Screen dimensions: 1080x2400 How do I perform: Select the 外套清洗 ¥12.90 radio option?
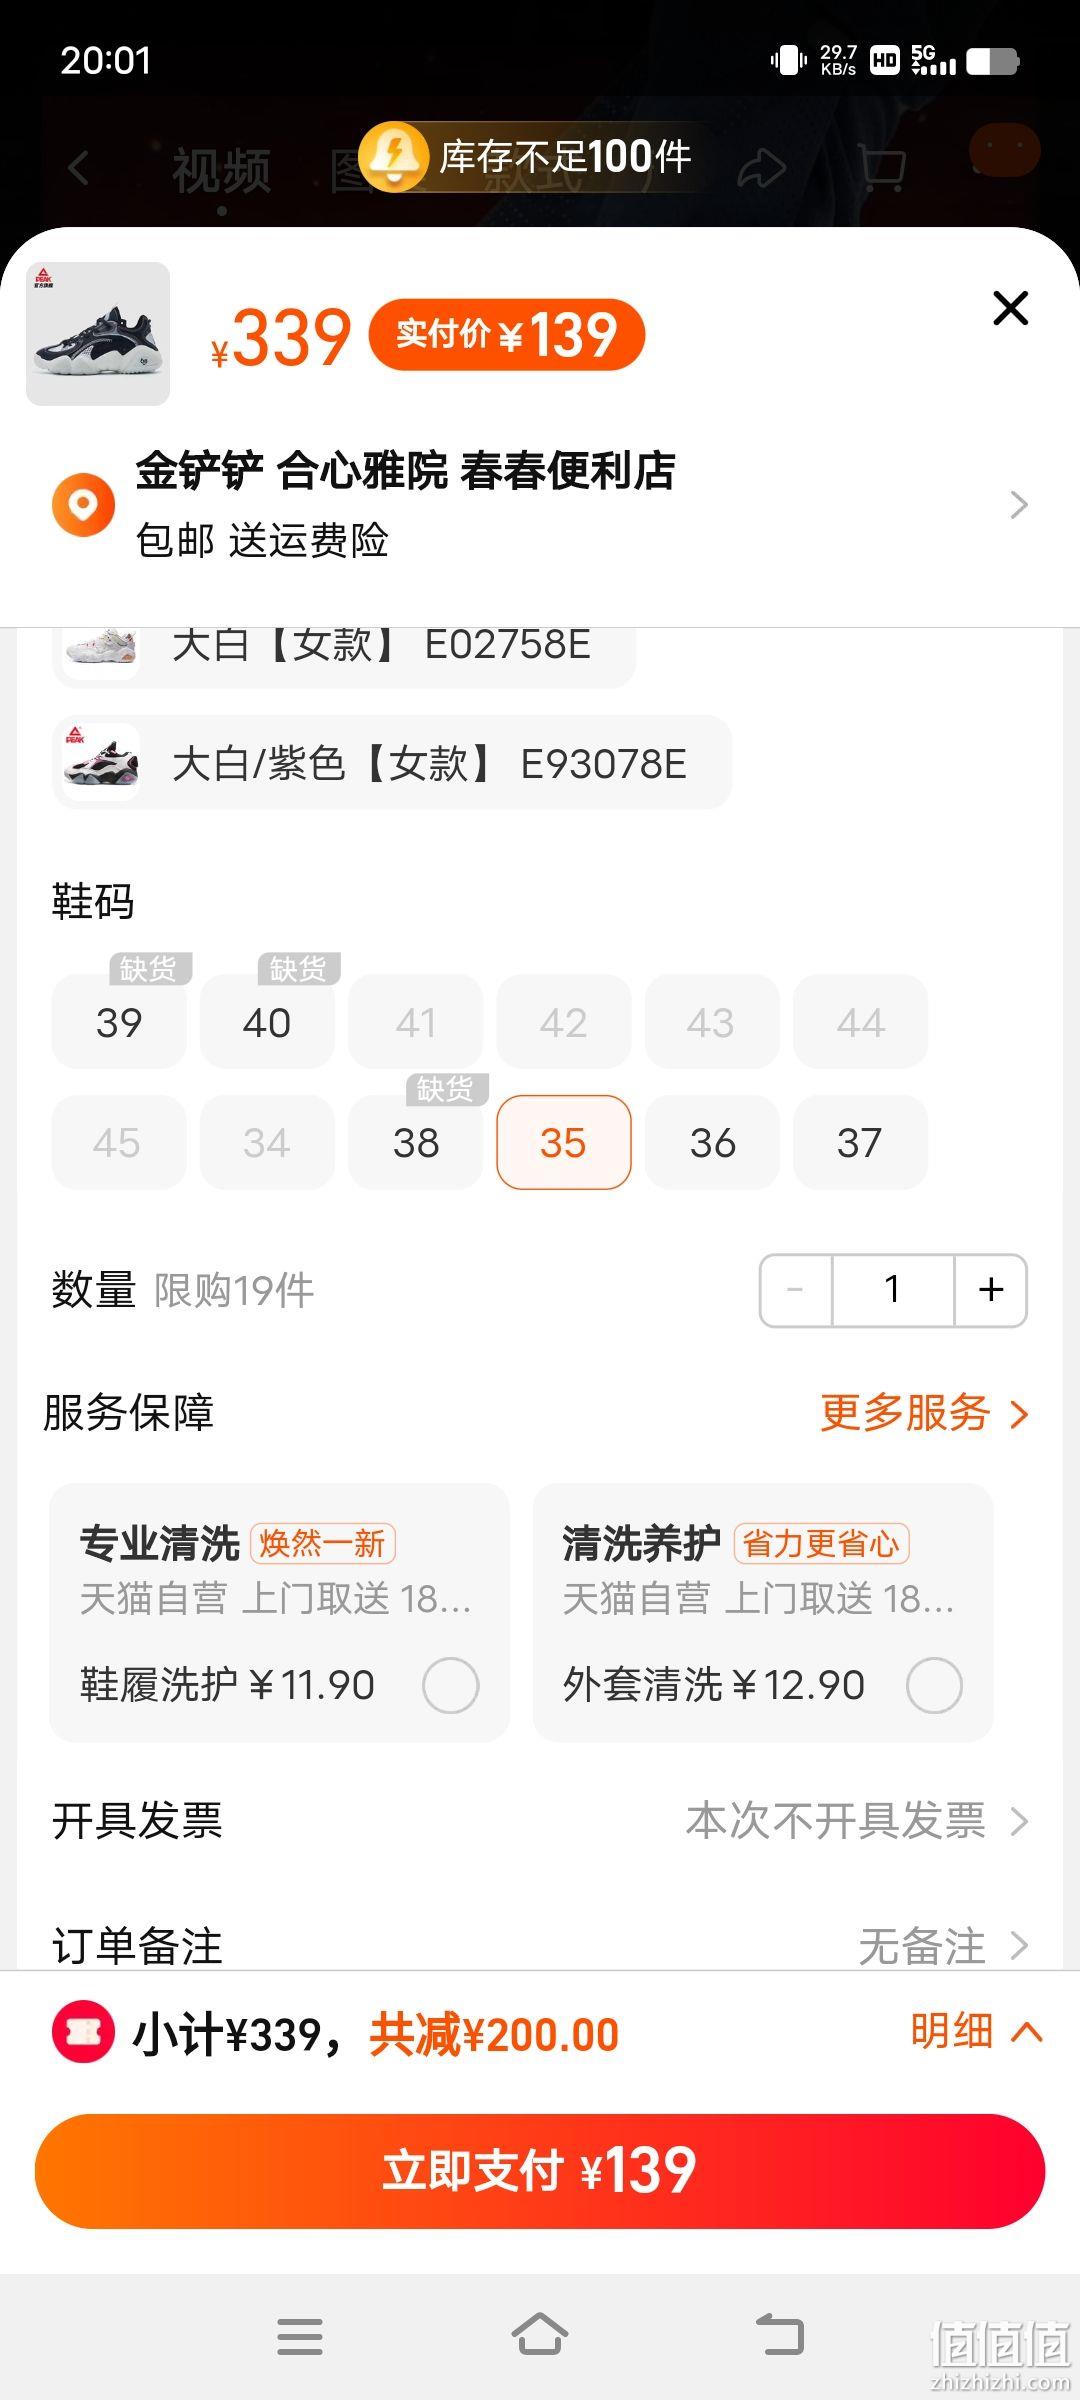pos(934,1685)
